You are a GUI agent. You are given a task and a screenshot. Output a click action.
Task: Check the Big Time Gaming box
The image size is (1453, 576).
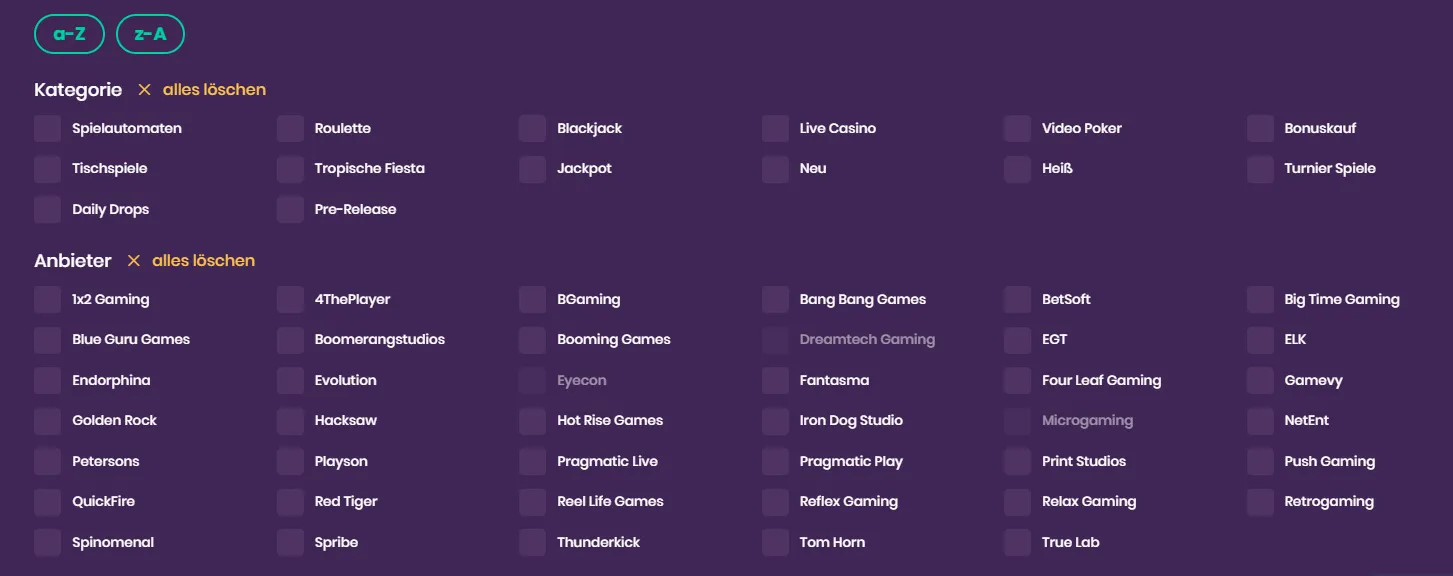coord(1260,300)
